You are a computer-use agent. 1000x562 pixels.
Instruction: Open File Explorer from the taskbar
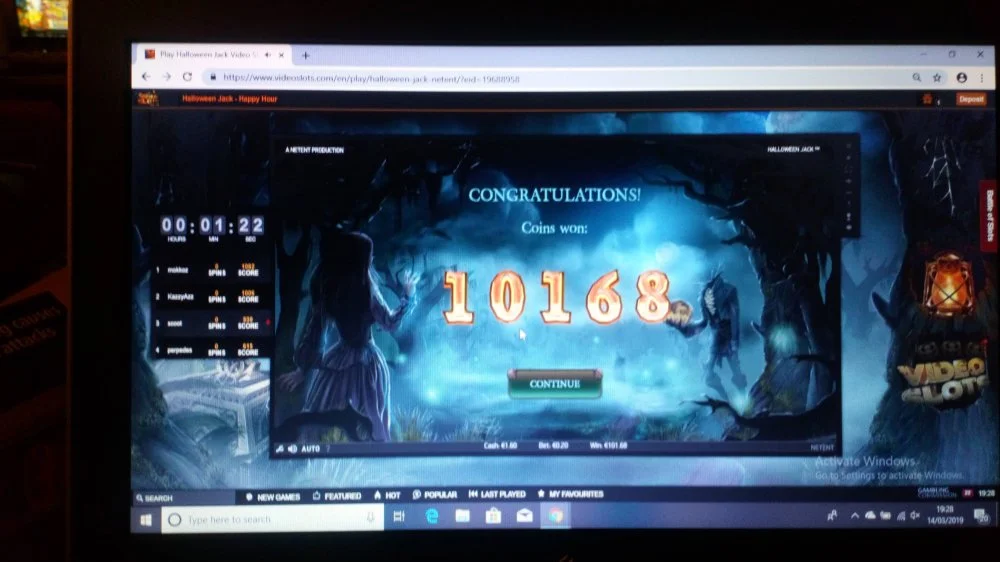tap(462, 515)
